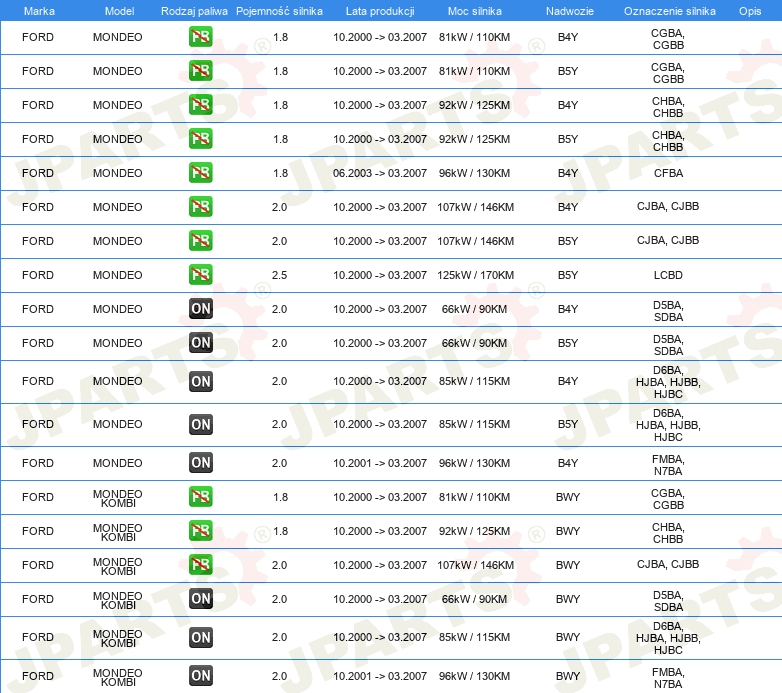Click the Model column header

tap(119, 11)
